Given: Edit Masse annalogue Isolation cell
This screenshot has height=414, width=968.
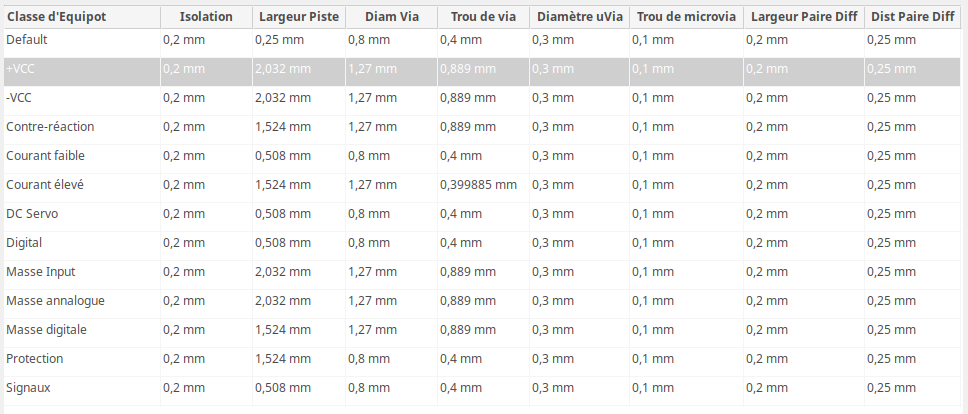Looking at the screenshot, I should coord(207,301).
